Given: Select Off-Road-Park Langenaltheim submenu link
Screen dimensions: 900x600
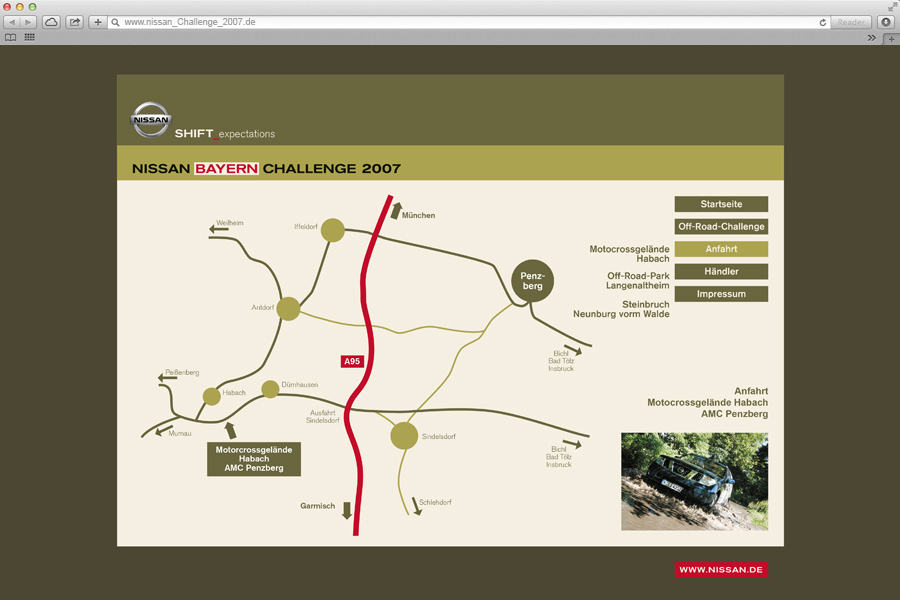Looking at the screenshot, I should [x=638, y=281].
